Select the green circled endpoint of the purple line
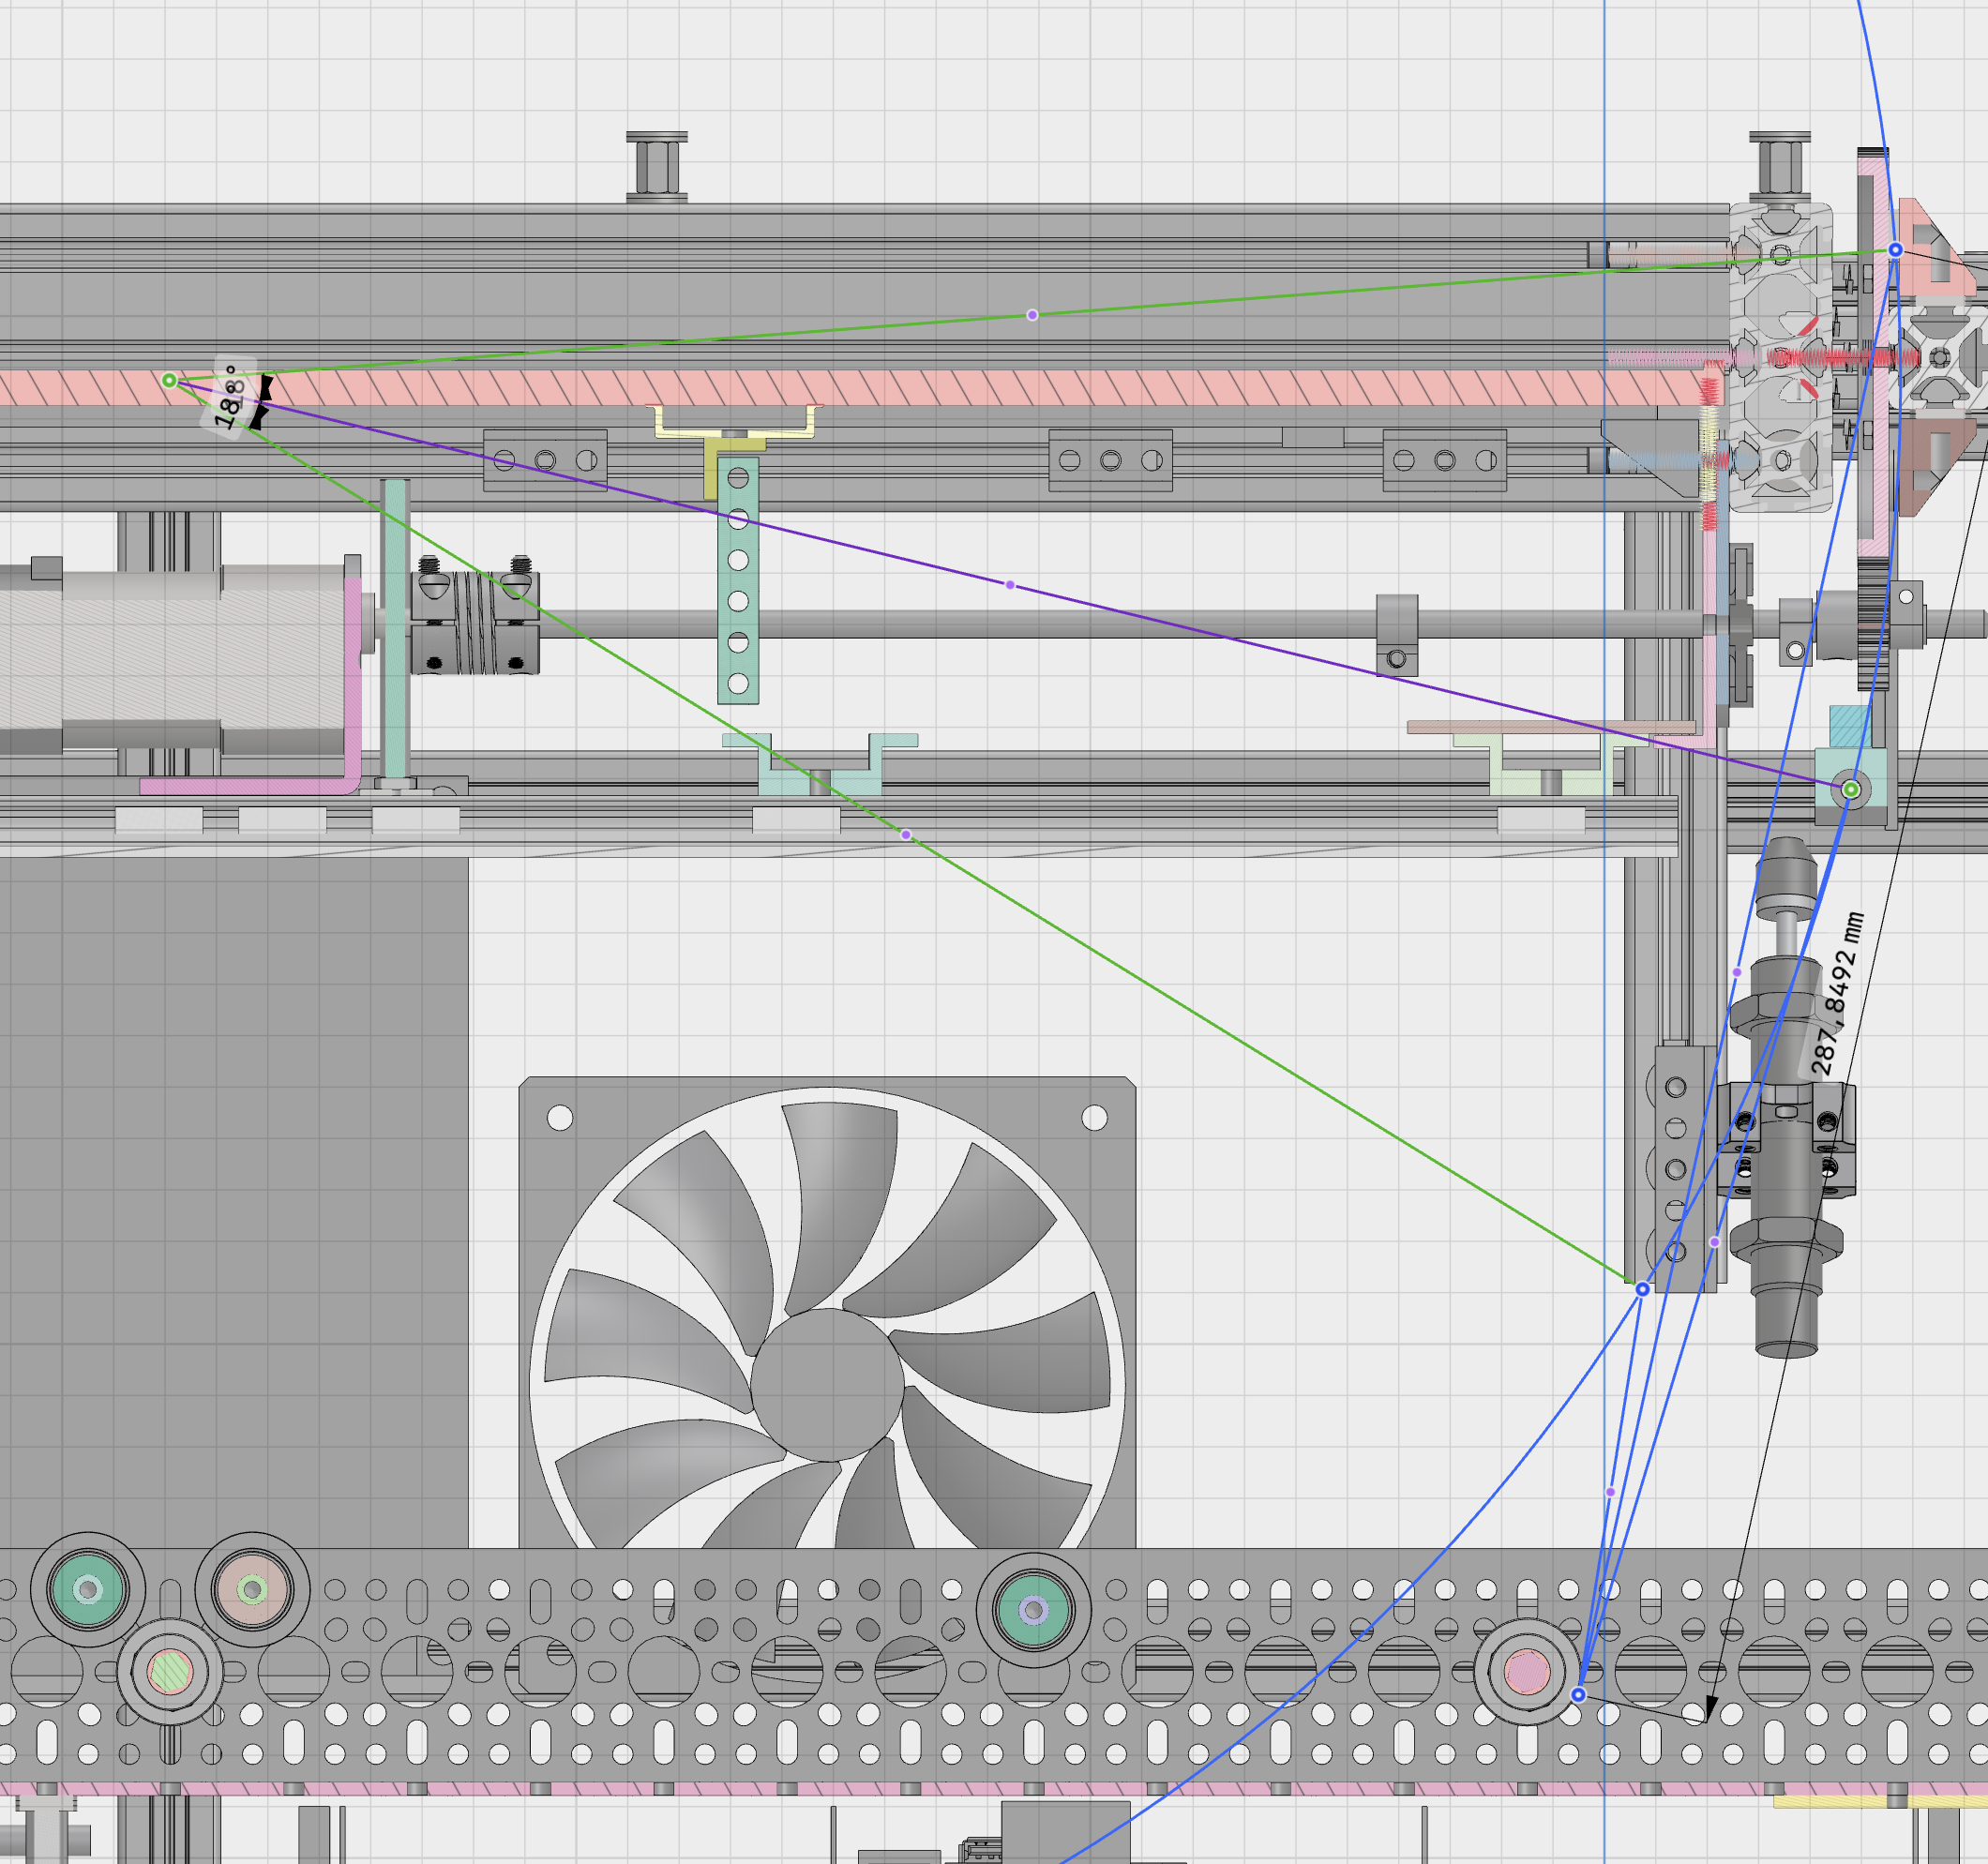Image resolution: width=1988 pixels, height=1864 pixels. click(1851, 789)
